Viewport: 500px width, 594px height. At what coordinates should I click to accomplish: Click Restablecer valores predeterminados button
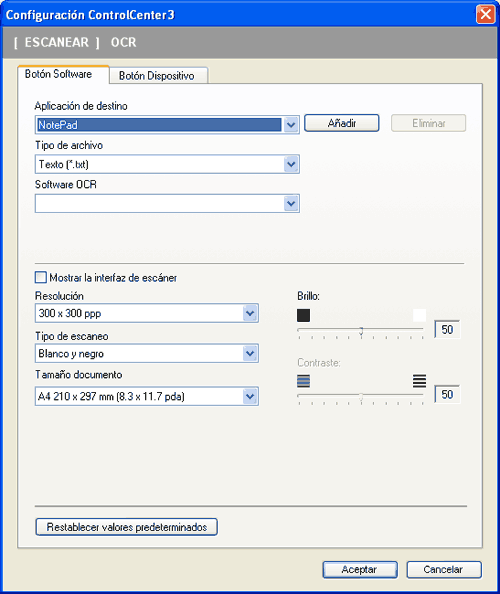pyautogui.click(x=127, y=527)
